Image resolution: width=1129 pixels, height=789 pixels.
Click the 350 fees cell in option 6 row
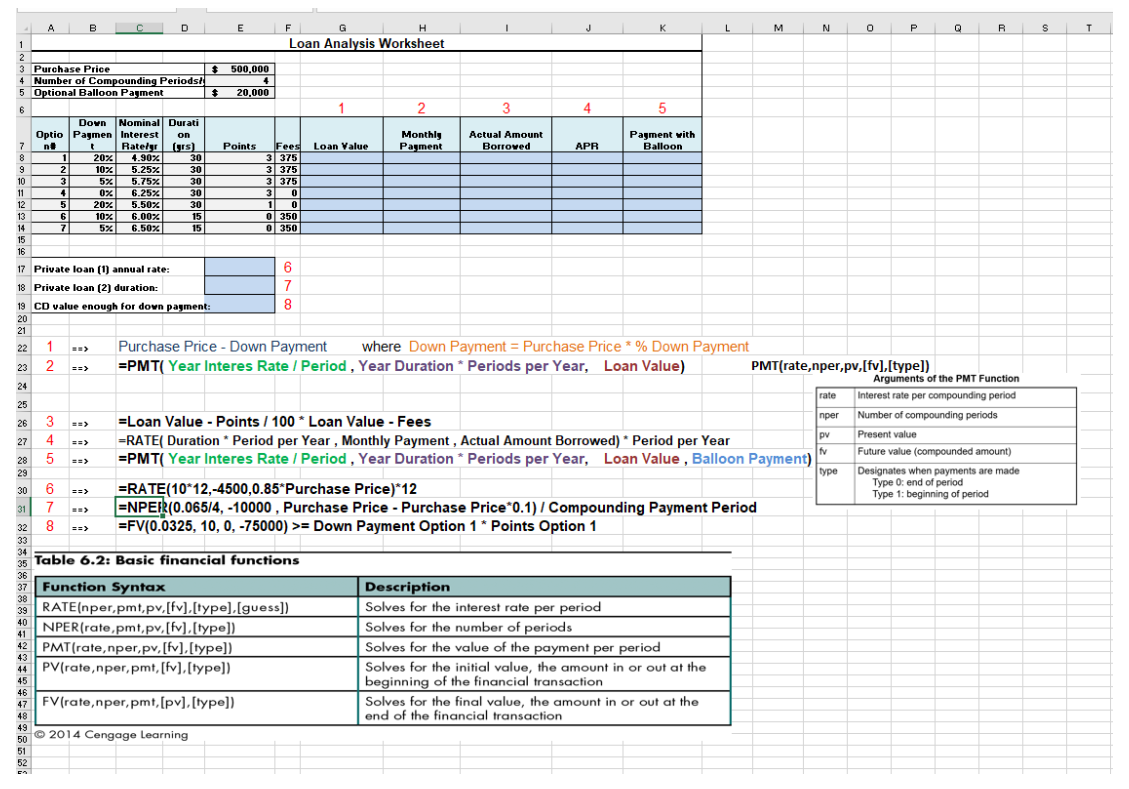coord(288,217)
